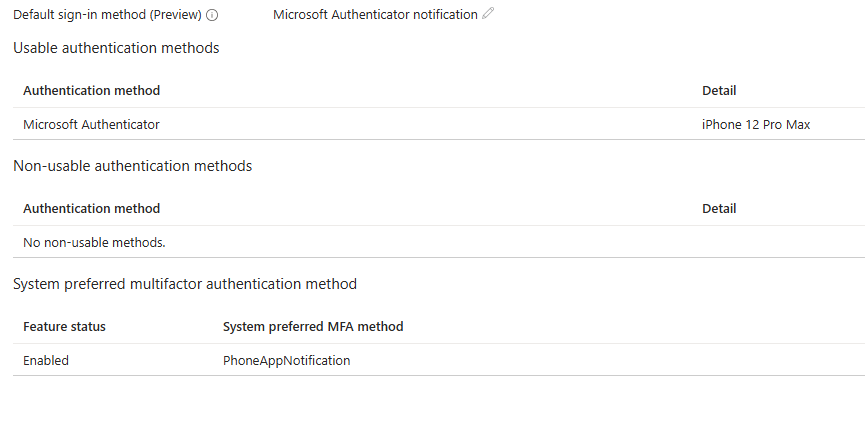Click the iPhone 12 Pro Max detail cell
This screenshot has height=432, width=865.
point(756,125)
